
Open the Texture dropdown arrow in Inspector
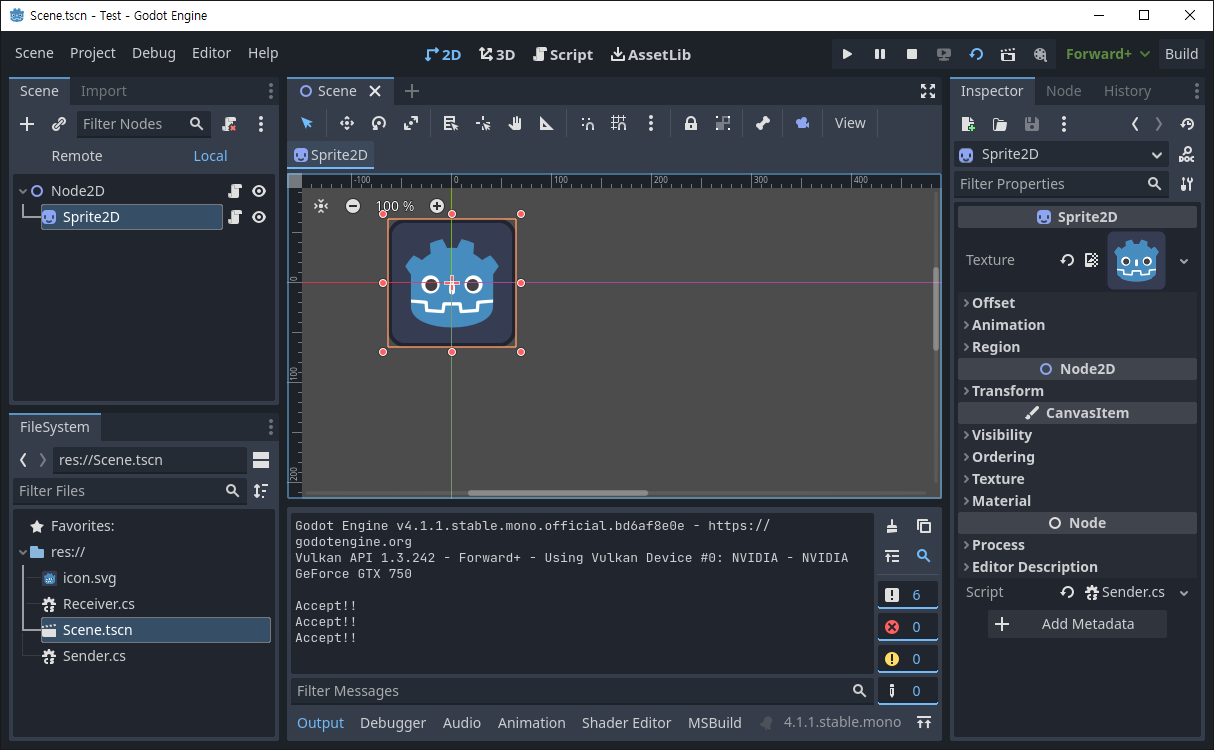coord(1184,261)
